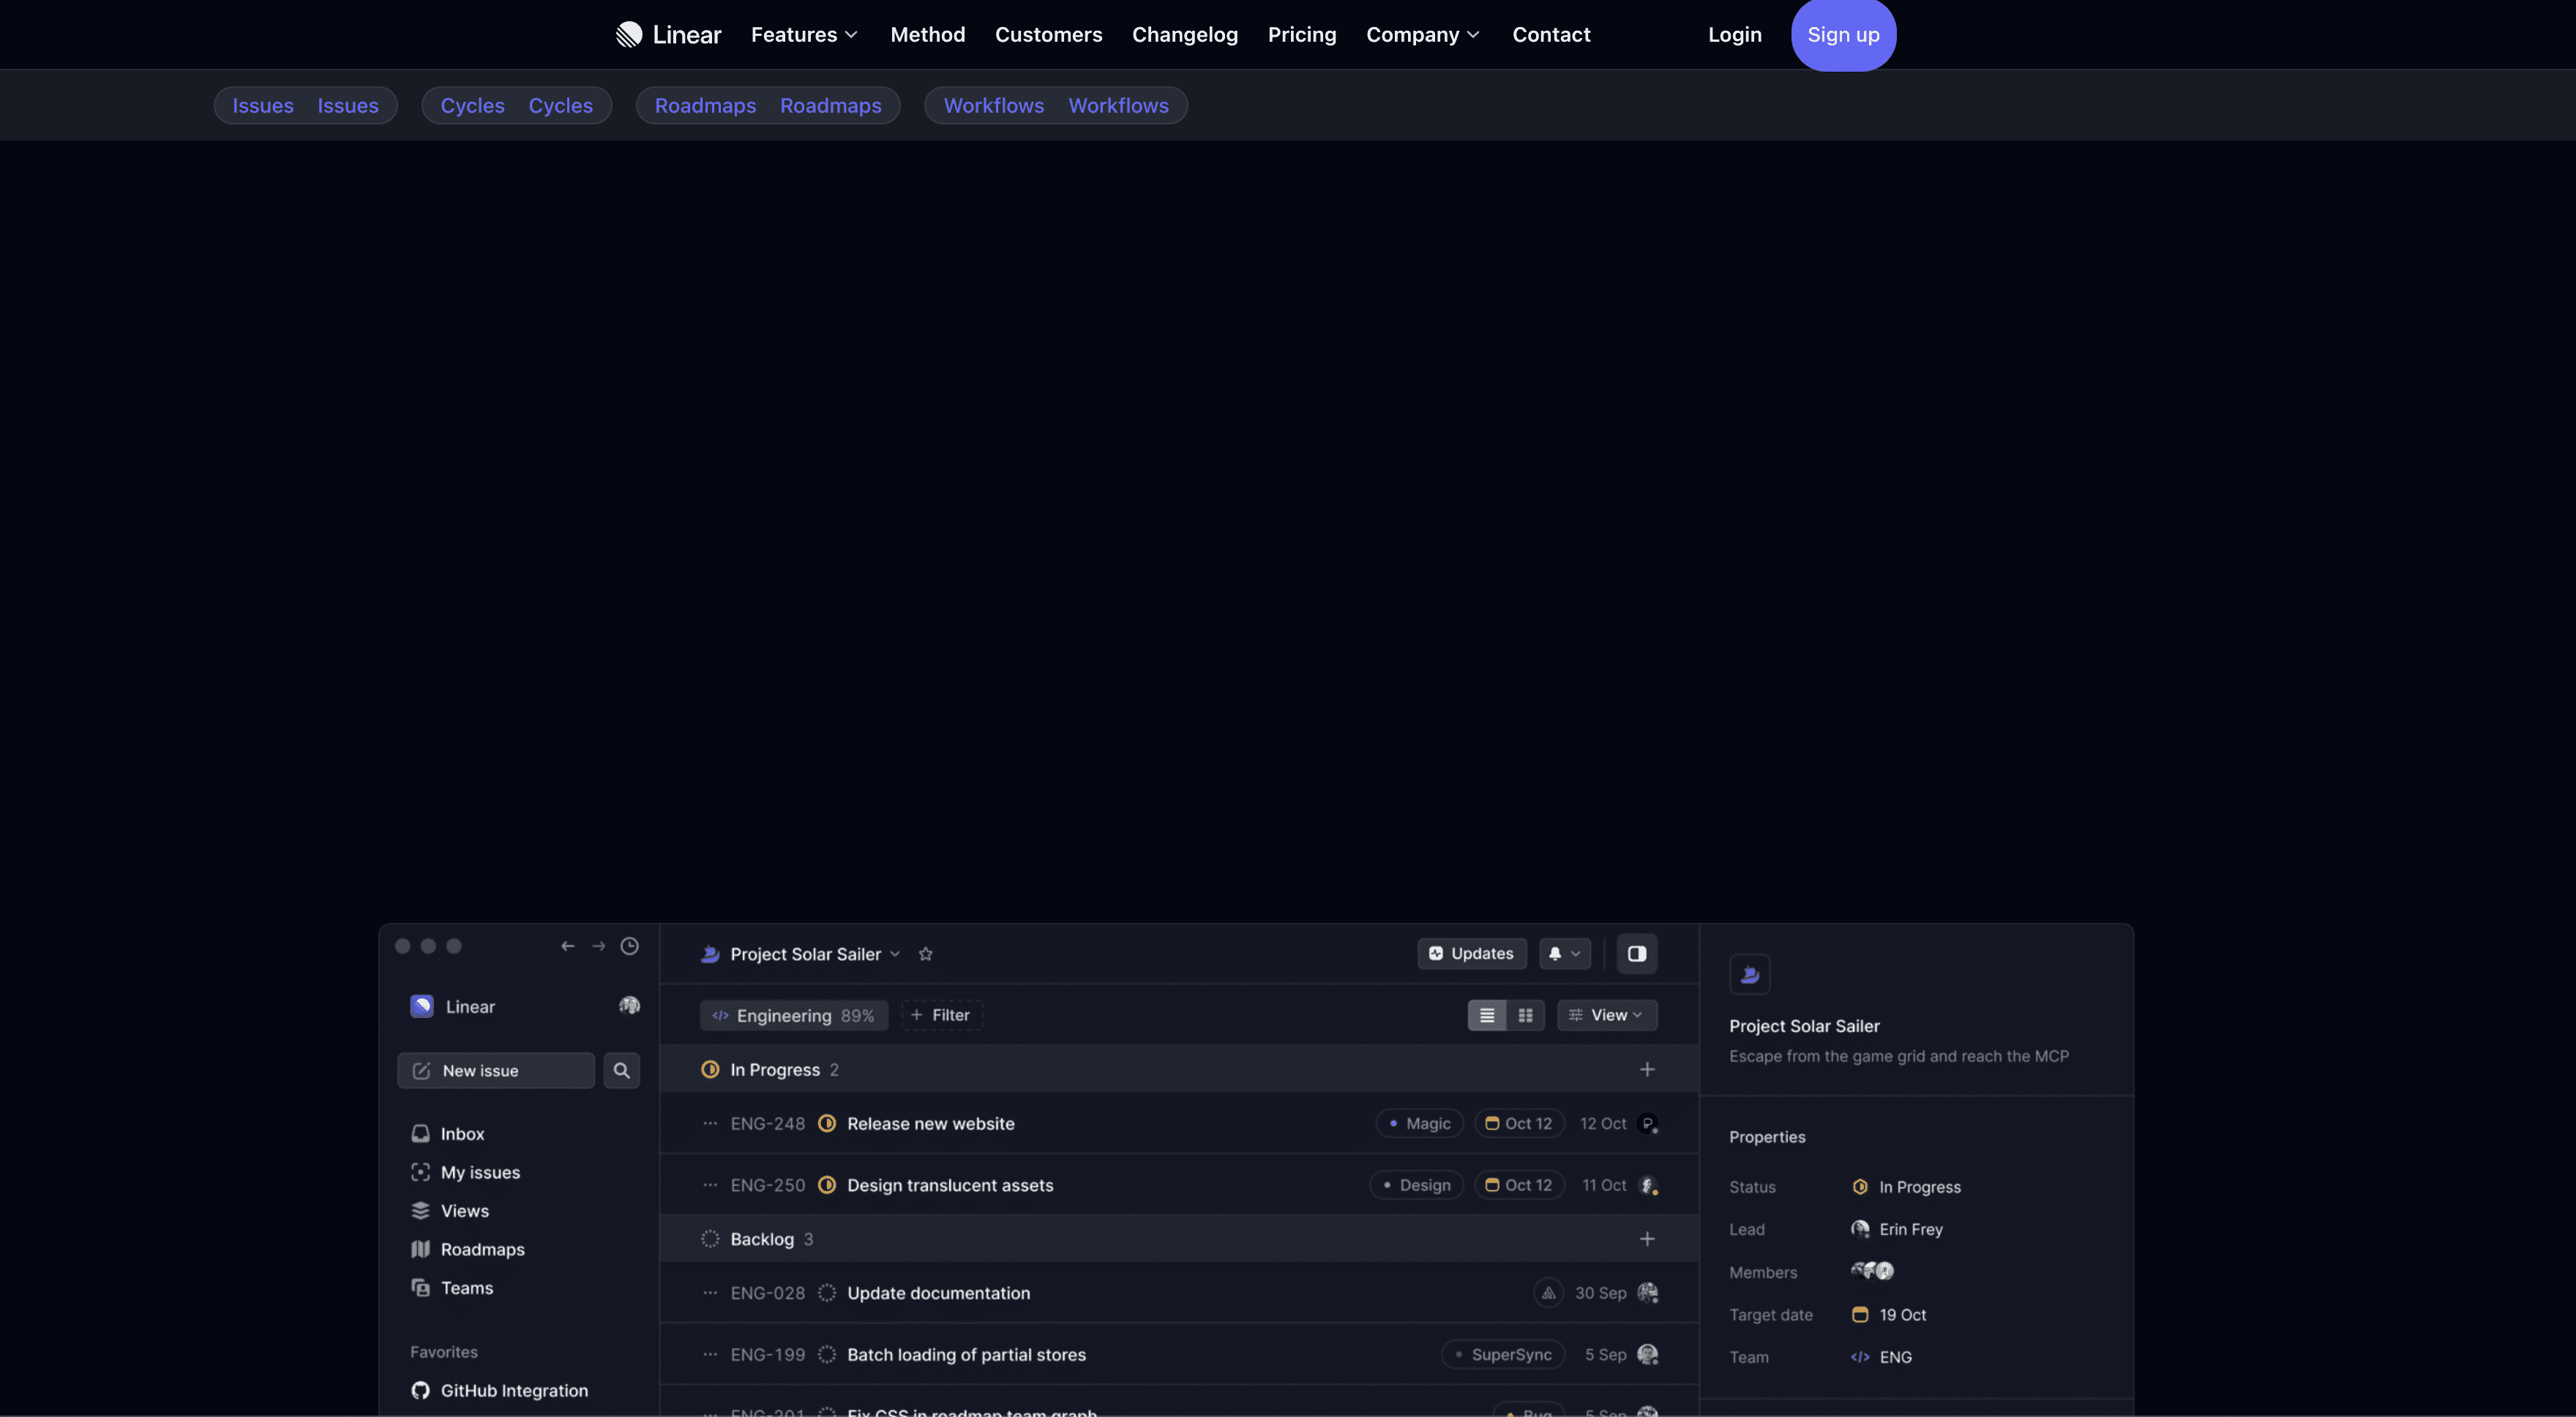2576x1417 pixels.
Task: Add issue to In Progress group
Action: click(x=1647, y=1070)
